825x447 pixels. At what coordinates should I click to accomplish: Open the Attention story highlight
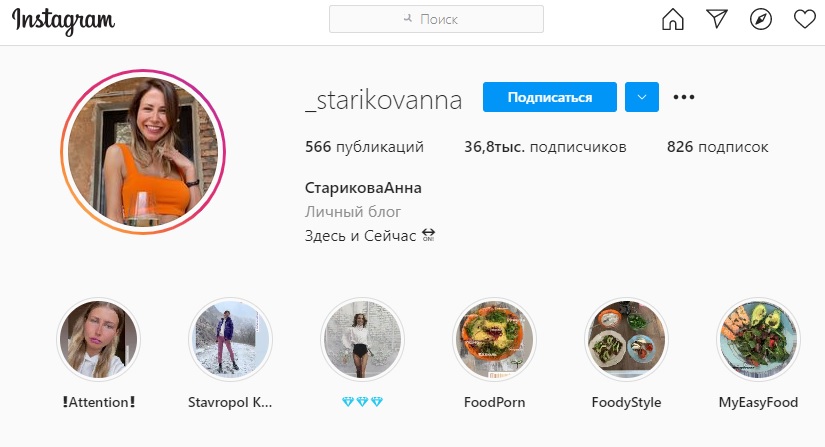(x=98, y=340)
